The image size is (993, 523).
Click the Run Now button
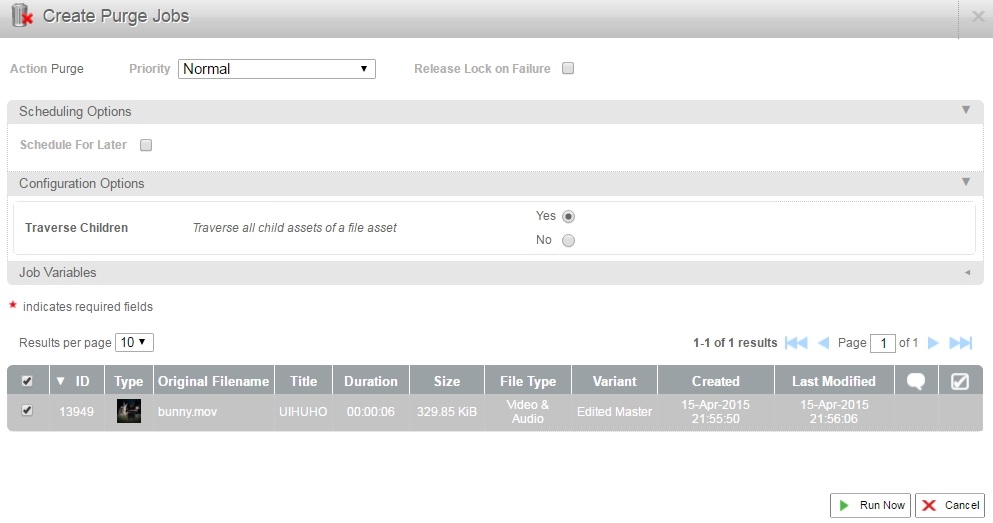pyautogui.click(x=870, y=505)
